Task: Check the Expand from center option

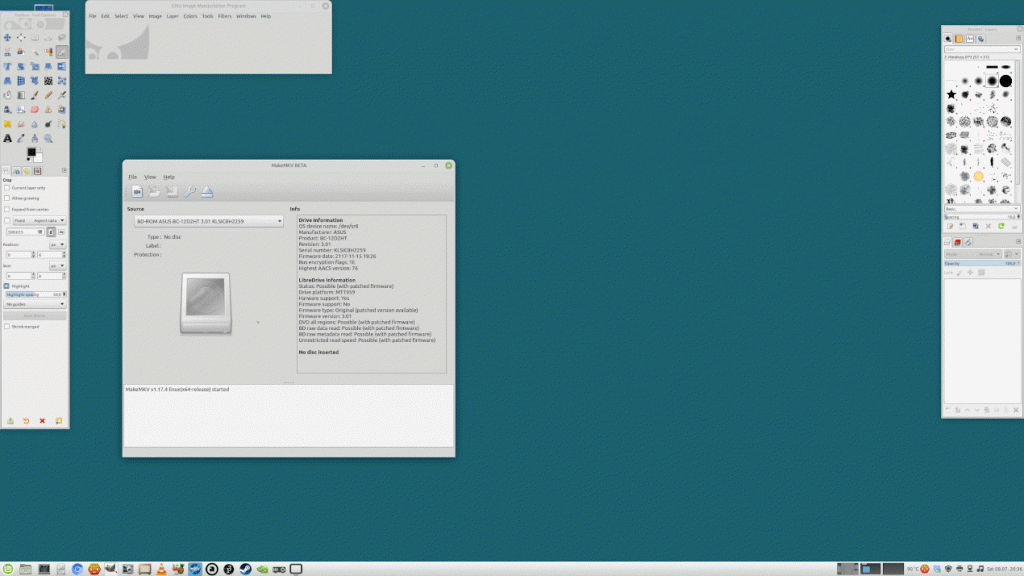Action: coord(7,210)
